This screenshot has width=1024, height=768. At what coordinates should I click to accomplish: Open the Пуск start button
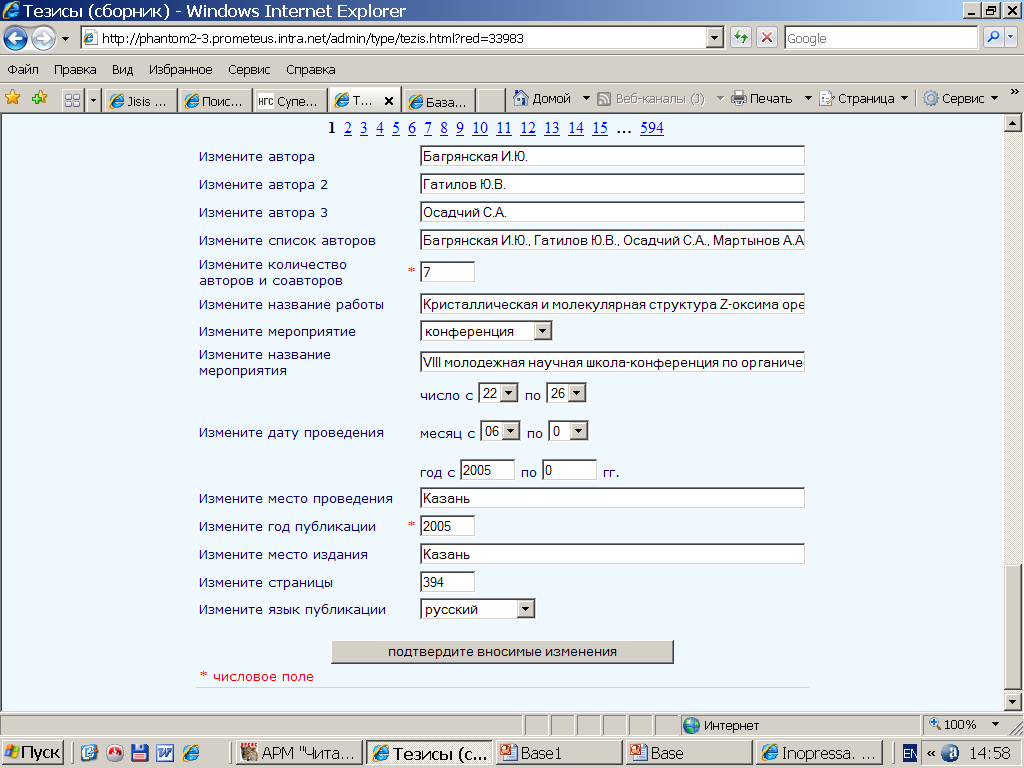(33, 753)
